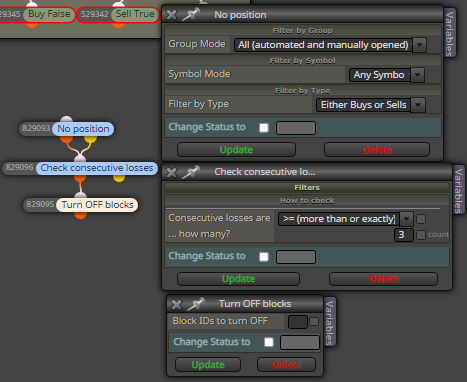Open Variables tab of Check consecutive losses panel
Image resolution: width=467 pixels, height=382 pixels.
[458, 190]
